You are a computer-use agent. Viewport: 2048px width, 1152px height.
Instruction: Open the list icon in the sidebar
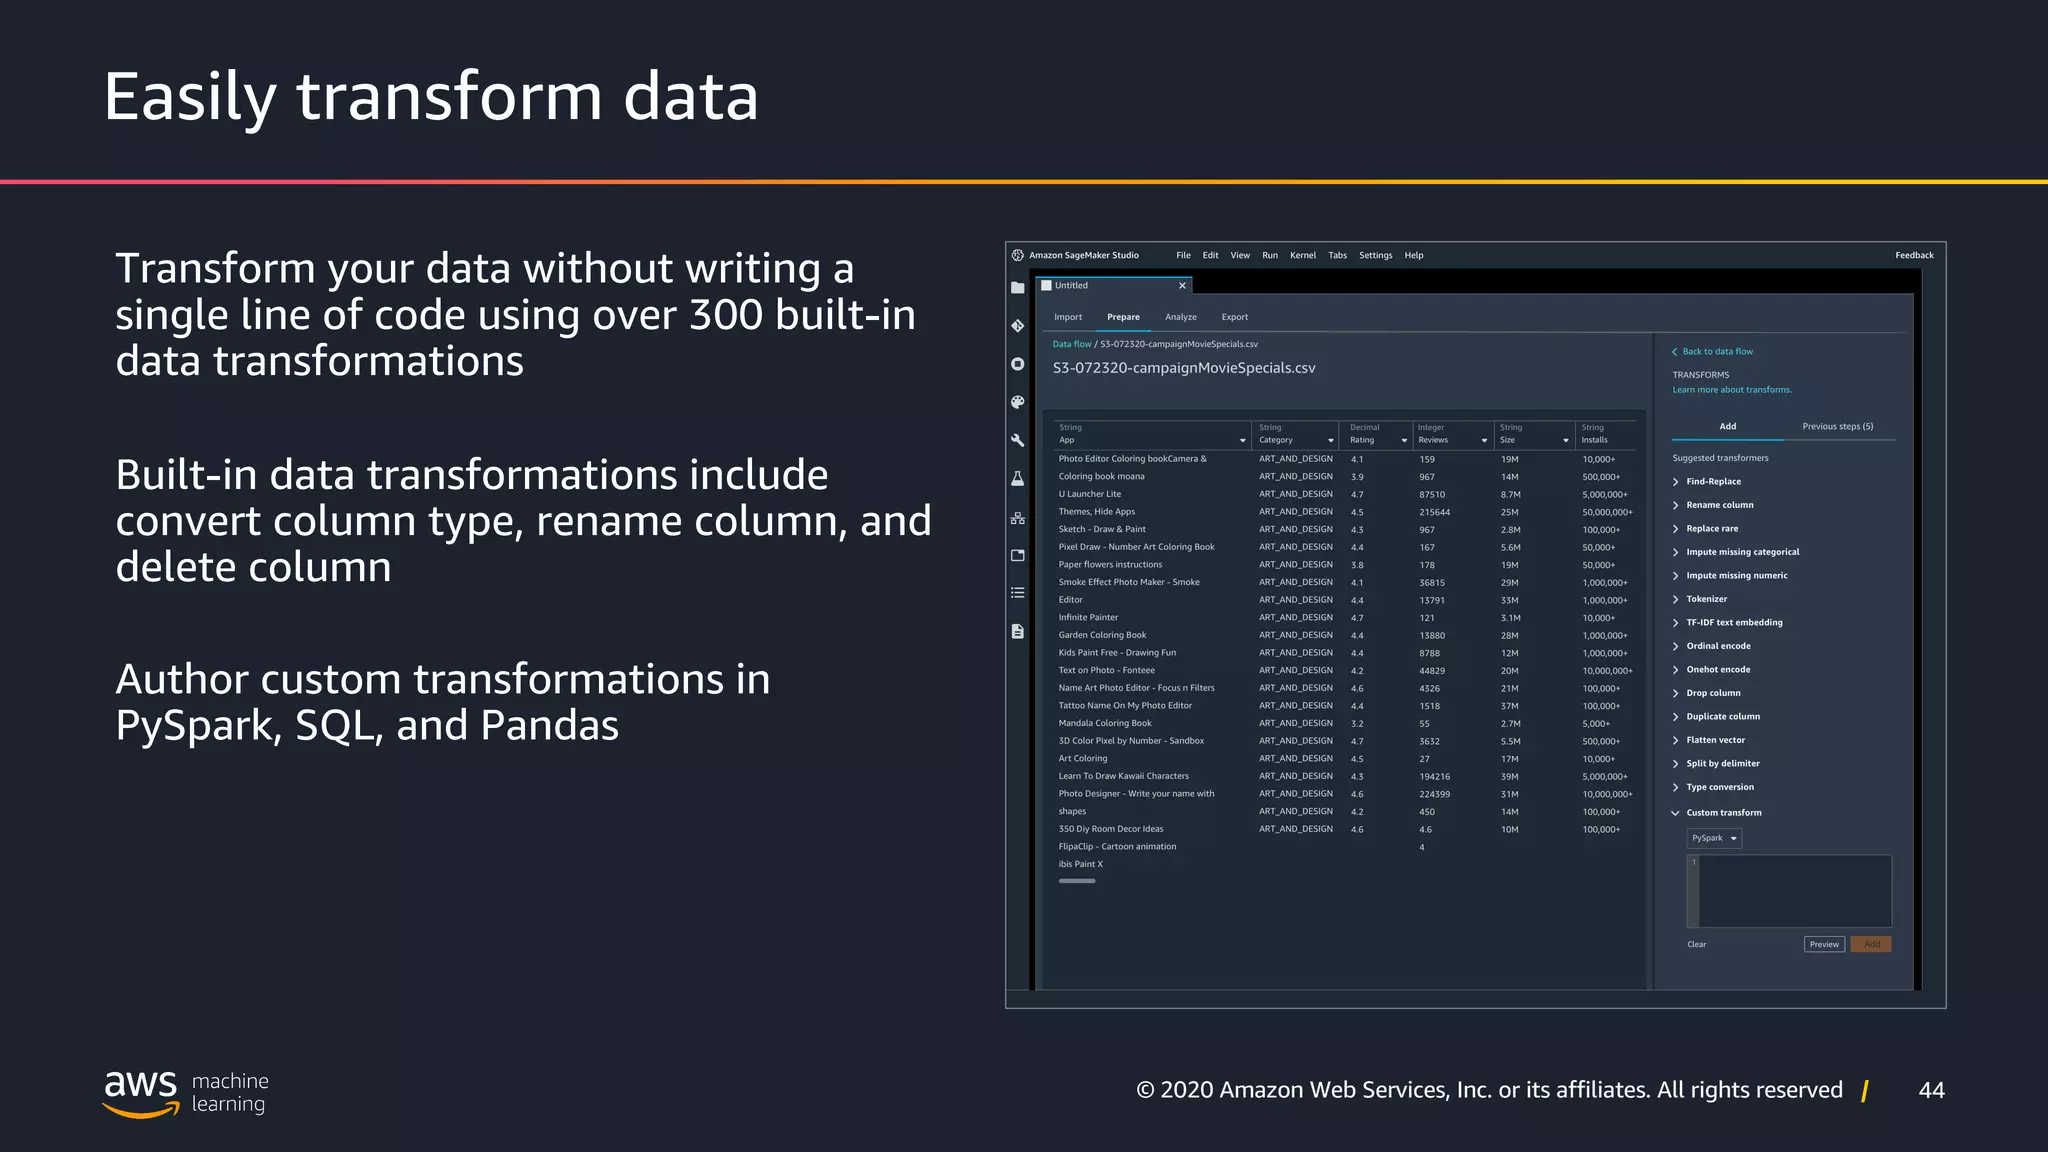point(1017,593)
